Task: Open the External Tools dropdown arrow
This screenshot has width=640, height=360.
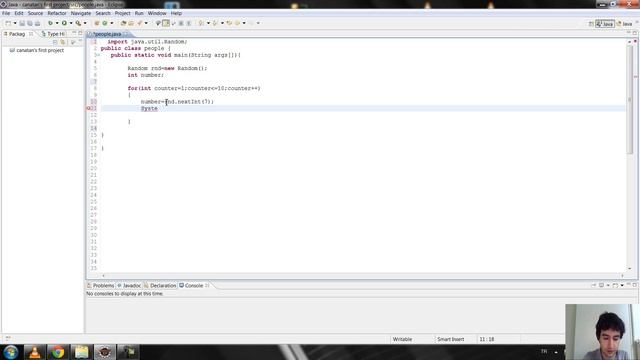Action: click(85, 23)
